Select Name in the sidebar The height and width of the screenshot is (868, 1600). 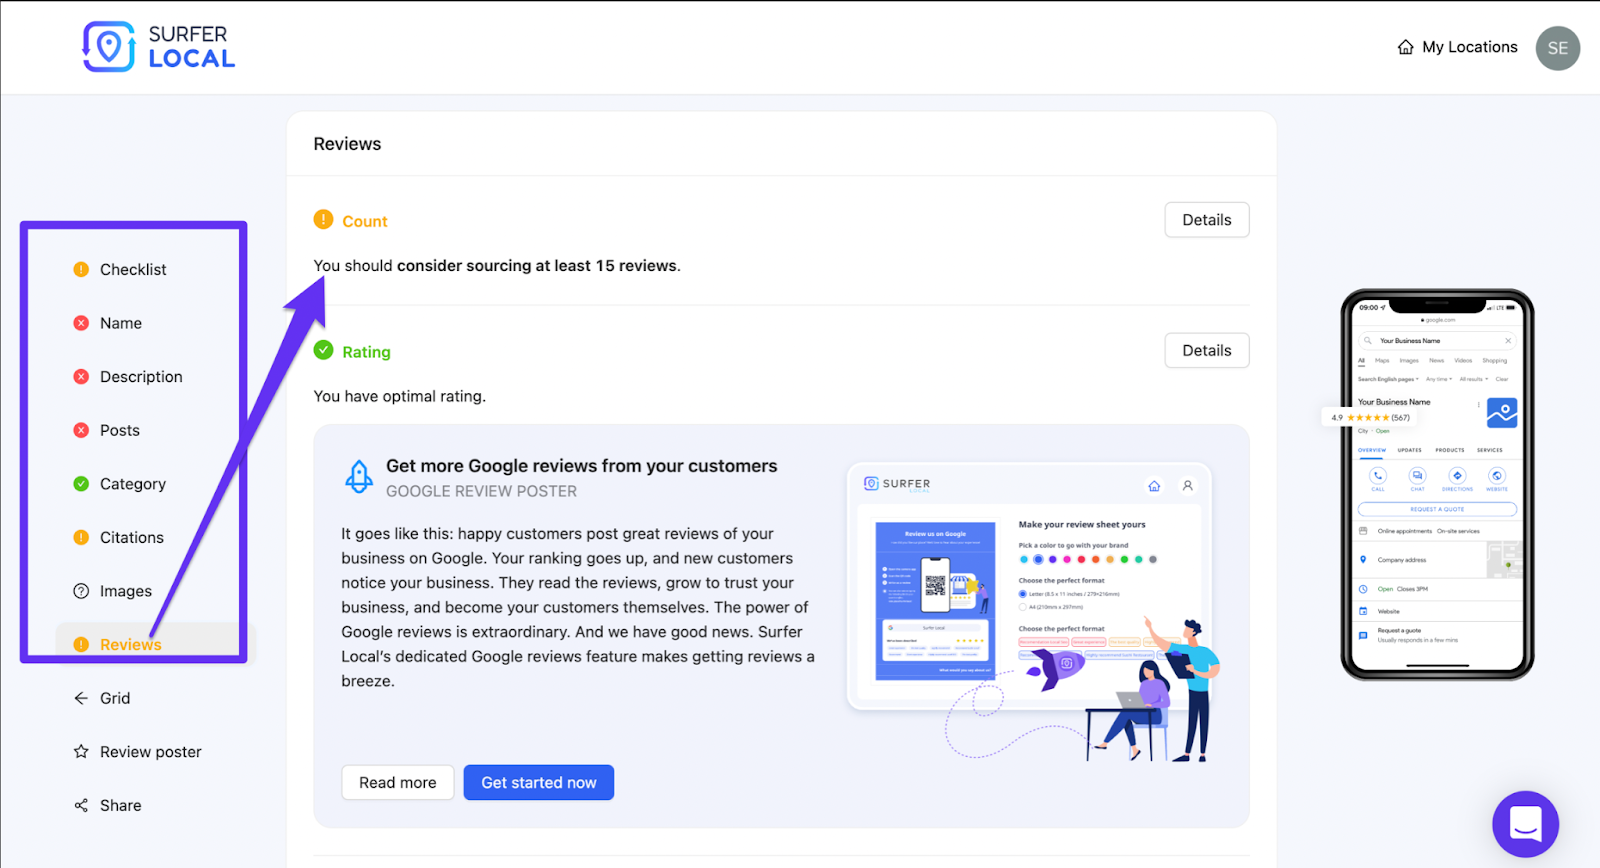[x=121, y=323]
